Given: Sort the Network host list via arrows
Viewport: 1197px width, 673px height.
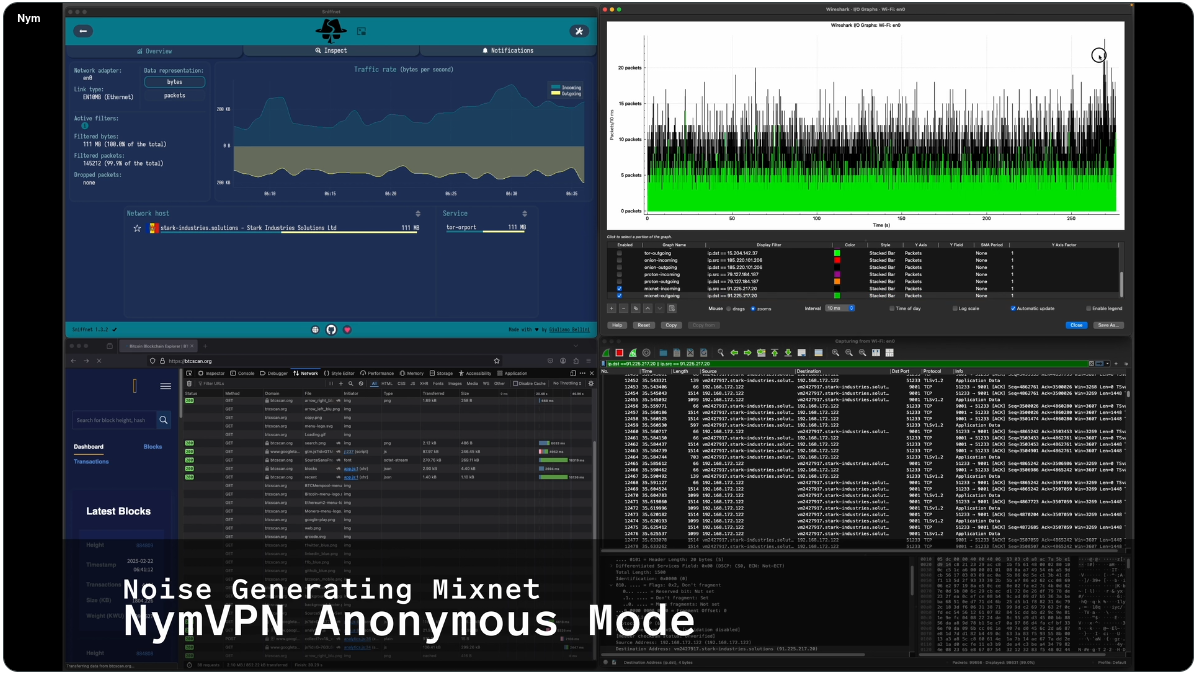Looking at the screenshot, I should pyautogui.click(x=418, y=213).
